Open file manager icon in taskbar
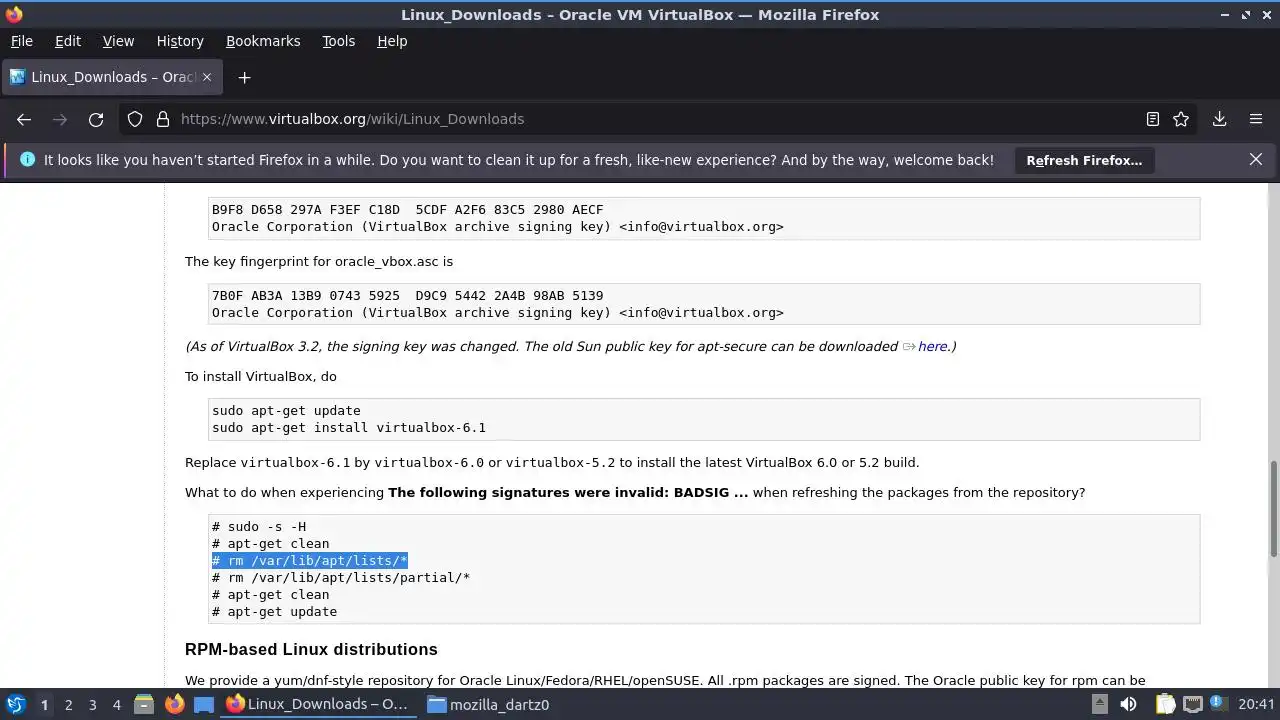 point(143,704)
